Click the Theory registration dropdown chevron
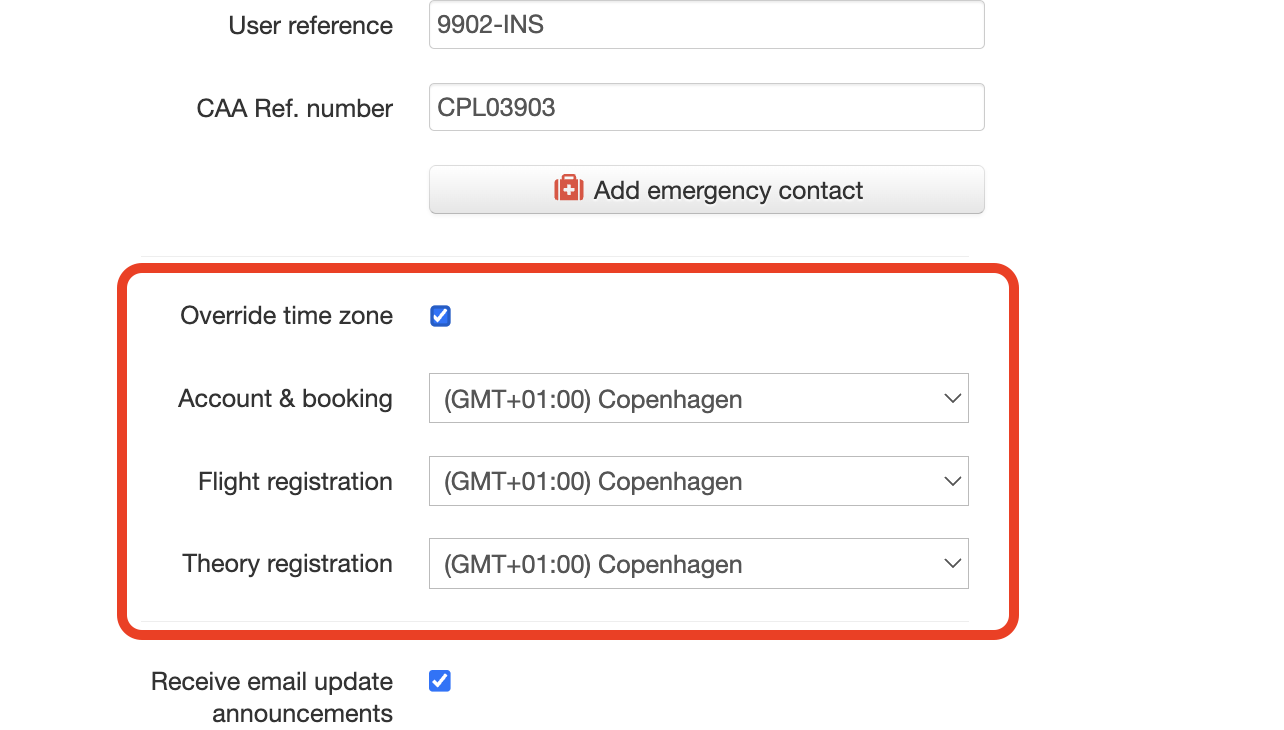The image size is (1284, 730). (x=951, y=563)
